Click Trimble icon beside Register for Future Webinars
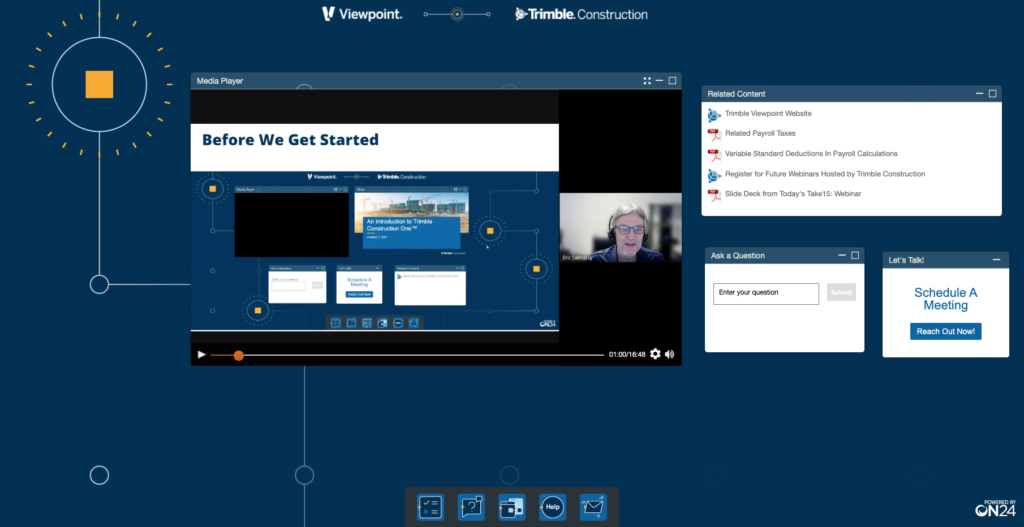Image resolution: width=1024 pixels, height=527 pixels. (714, 175)
